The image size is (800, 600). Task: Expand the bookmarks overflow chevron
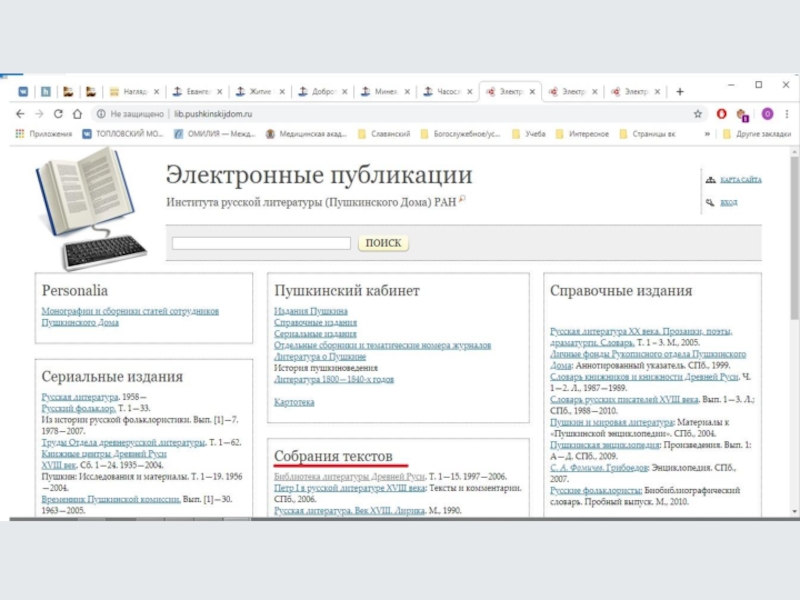(x=707, y=134)
